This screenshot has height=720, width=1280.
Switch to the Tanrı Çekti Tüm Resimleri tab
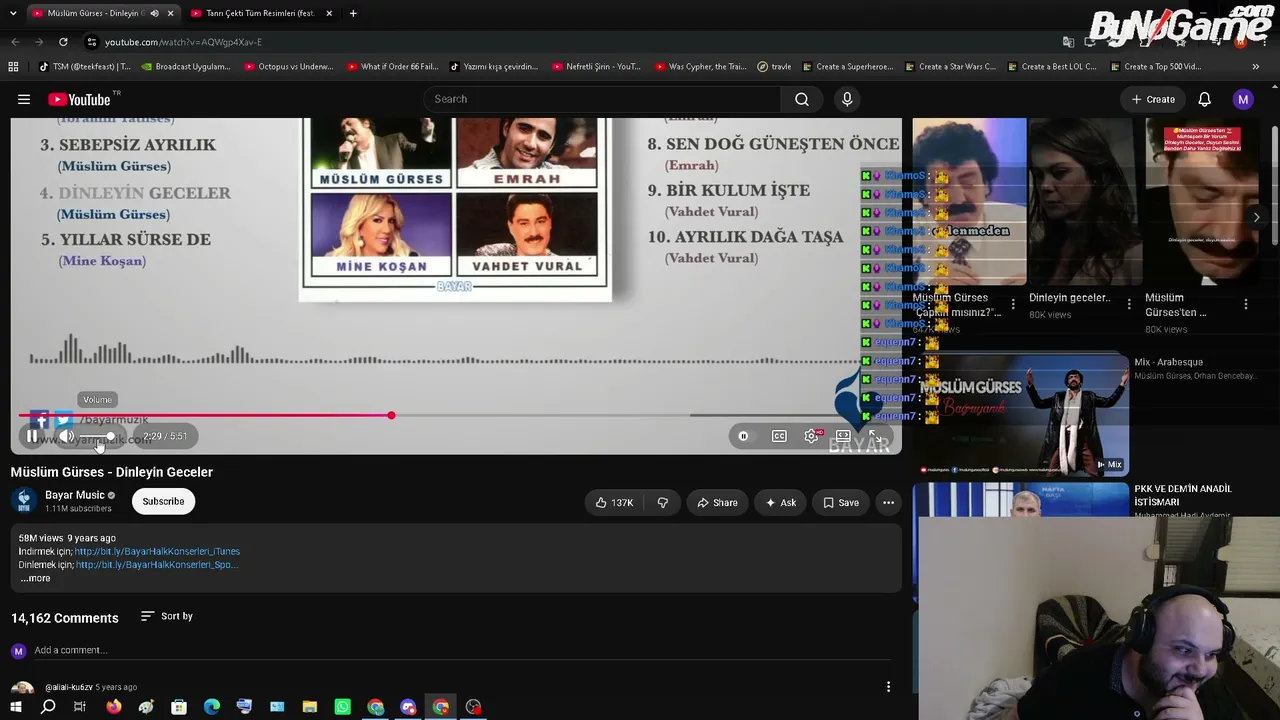pos(260,13)
